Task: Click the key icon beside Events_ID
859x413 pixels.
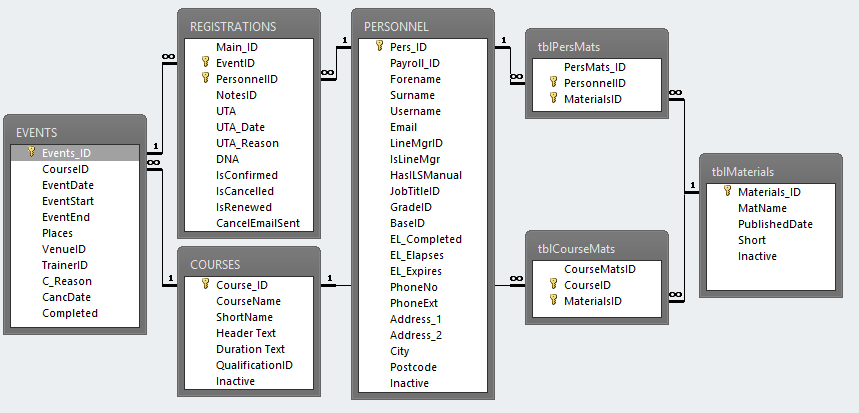Action: 32,153
